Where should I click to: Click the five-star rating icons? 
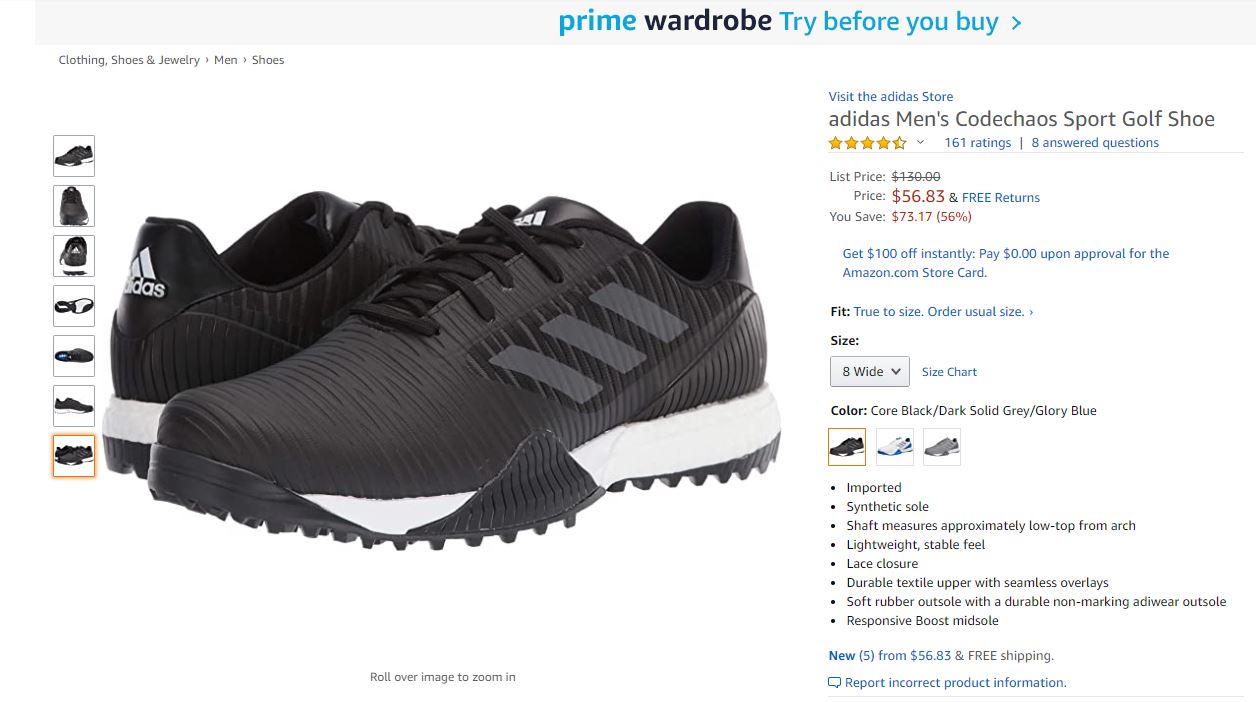click(867, 143)
